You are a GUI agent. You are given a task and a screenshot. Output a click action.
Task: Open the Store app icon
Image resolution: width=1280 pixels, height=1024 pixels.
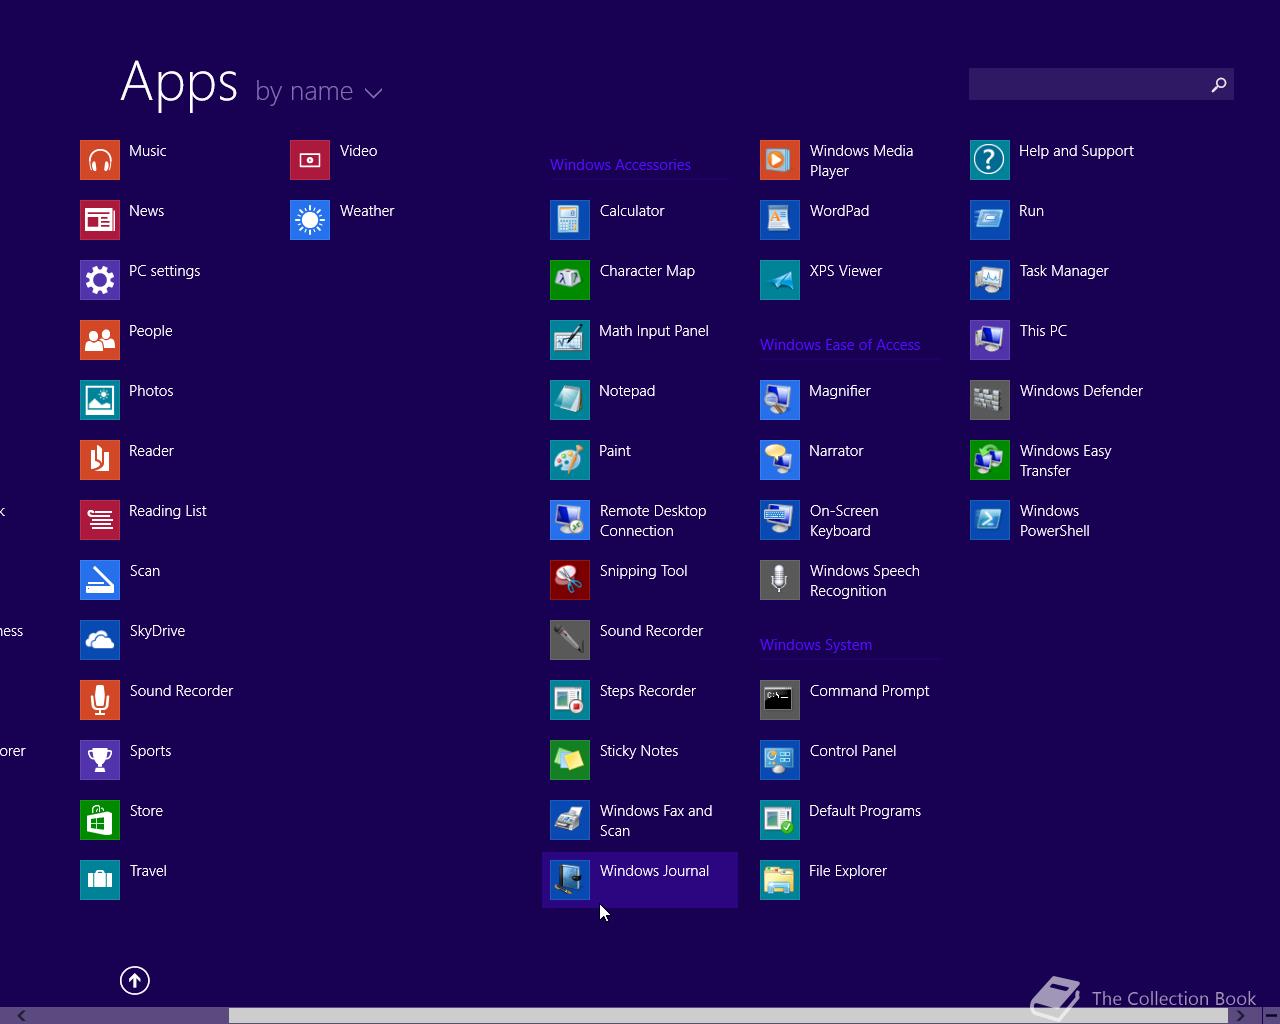[100, 820]
